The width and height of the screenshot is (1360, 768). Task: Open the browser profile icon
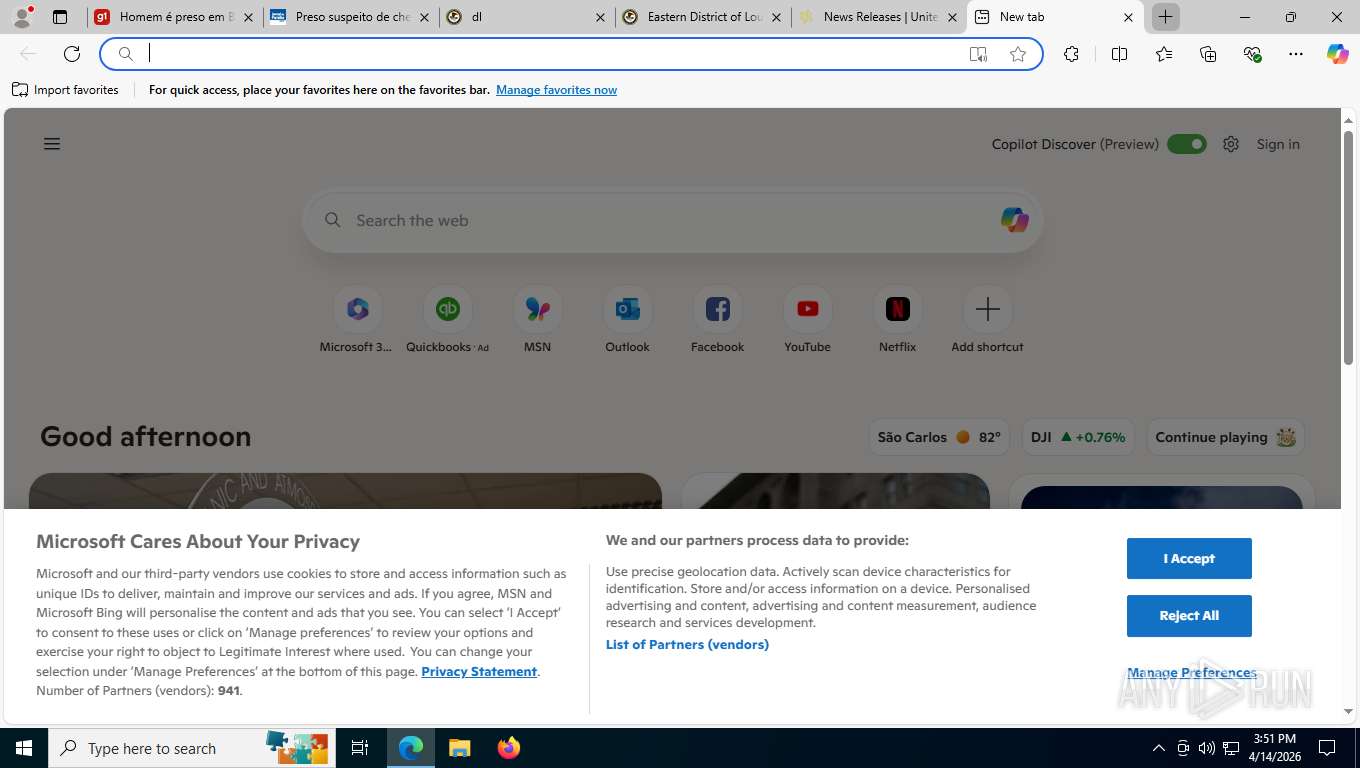coord(22,16)
